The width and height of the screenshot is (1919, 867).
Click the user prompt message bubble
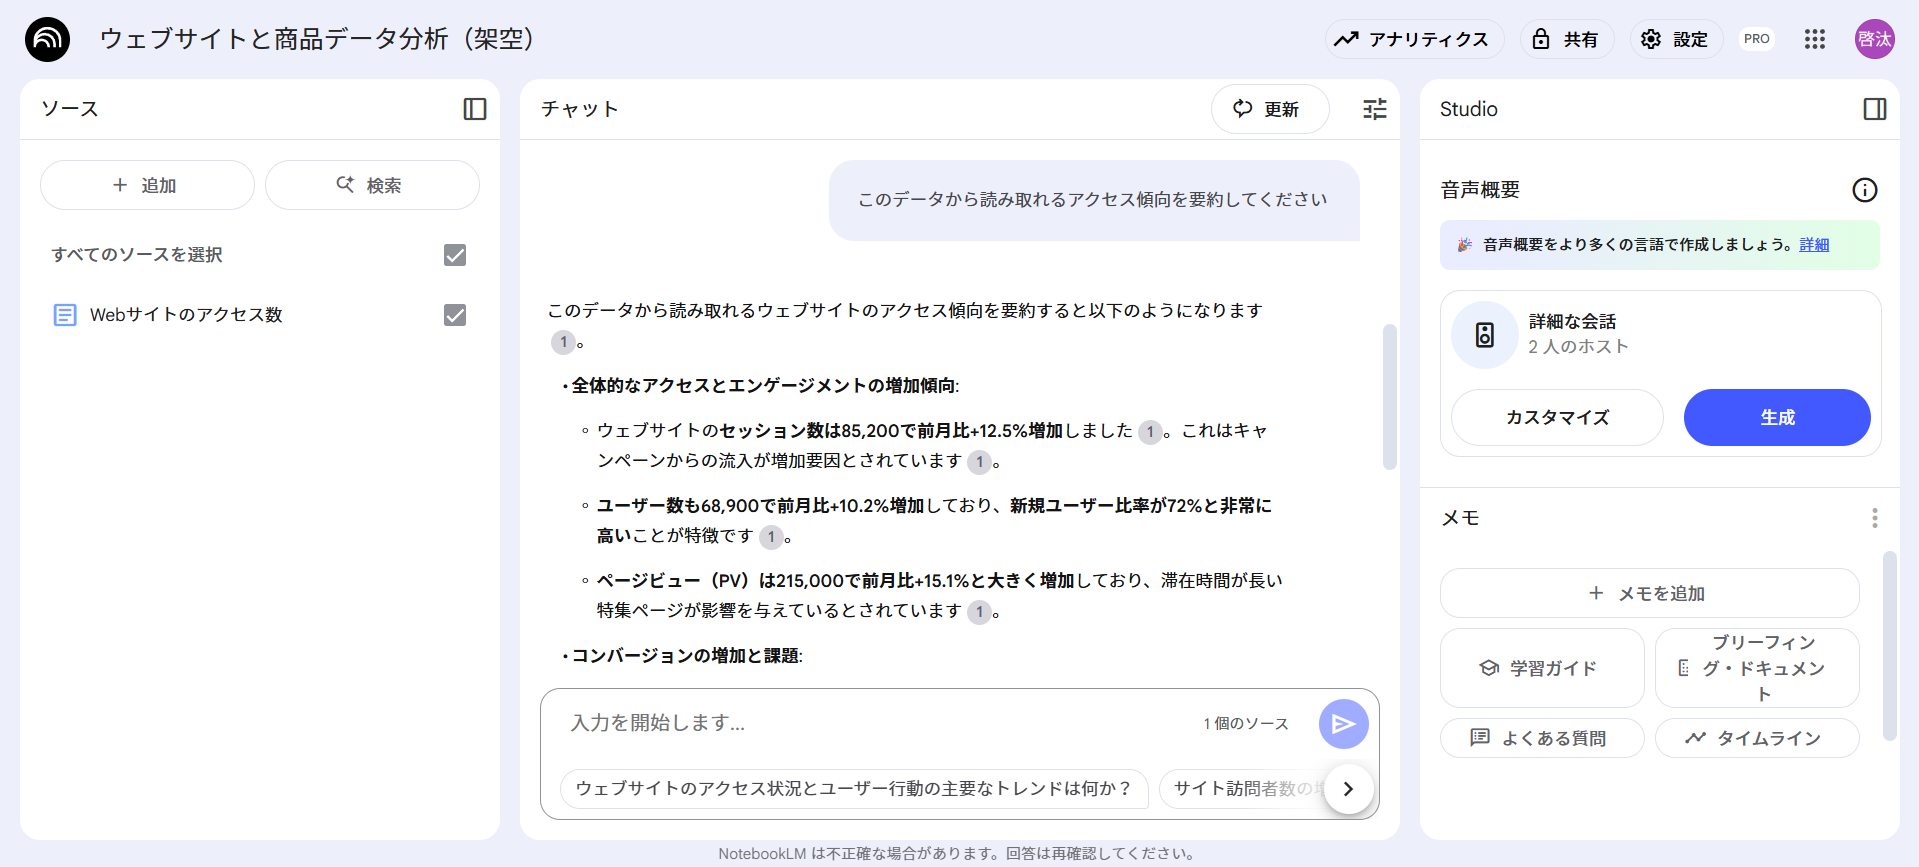click(1094, 200)
